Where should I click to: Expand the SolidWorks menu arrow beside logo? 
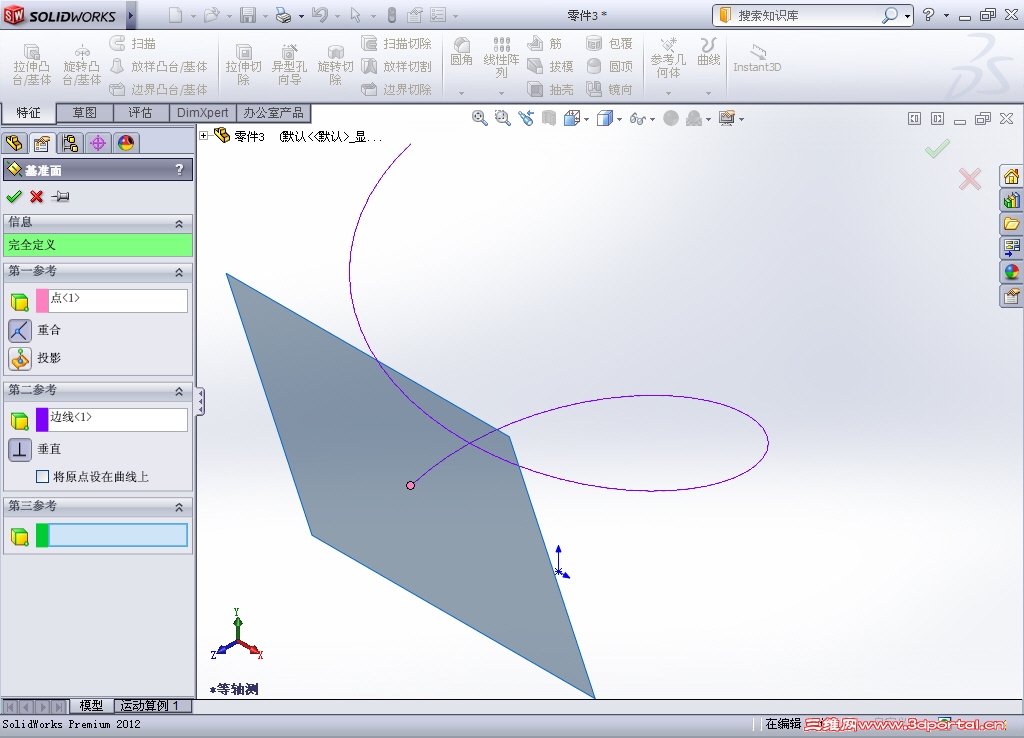point(131,15)
